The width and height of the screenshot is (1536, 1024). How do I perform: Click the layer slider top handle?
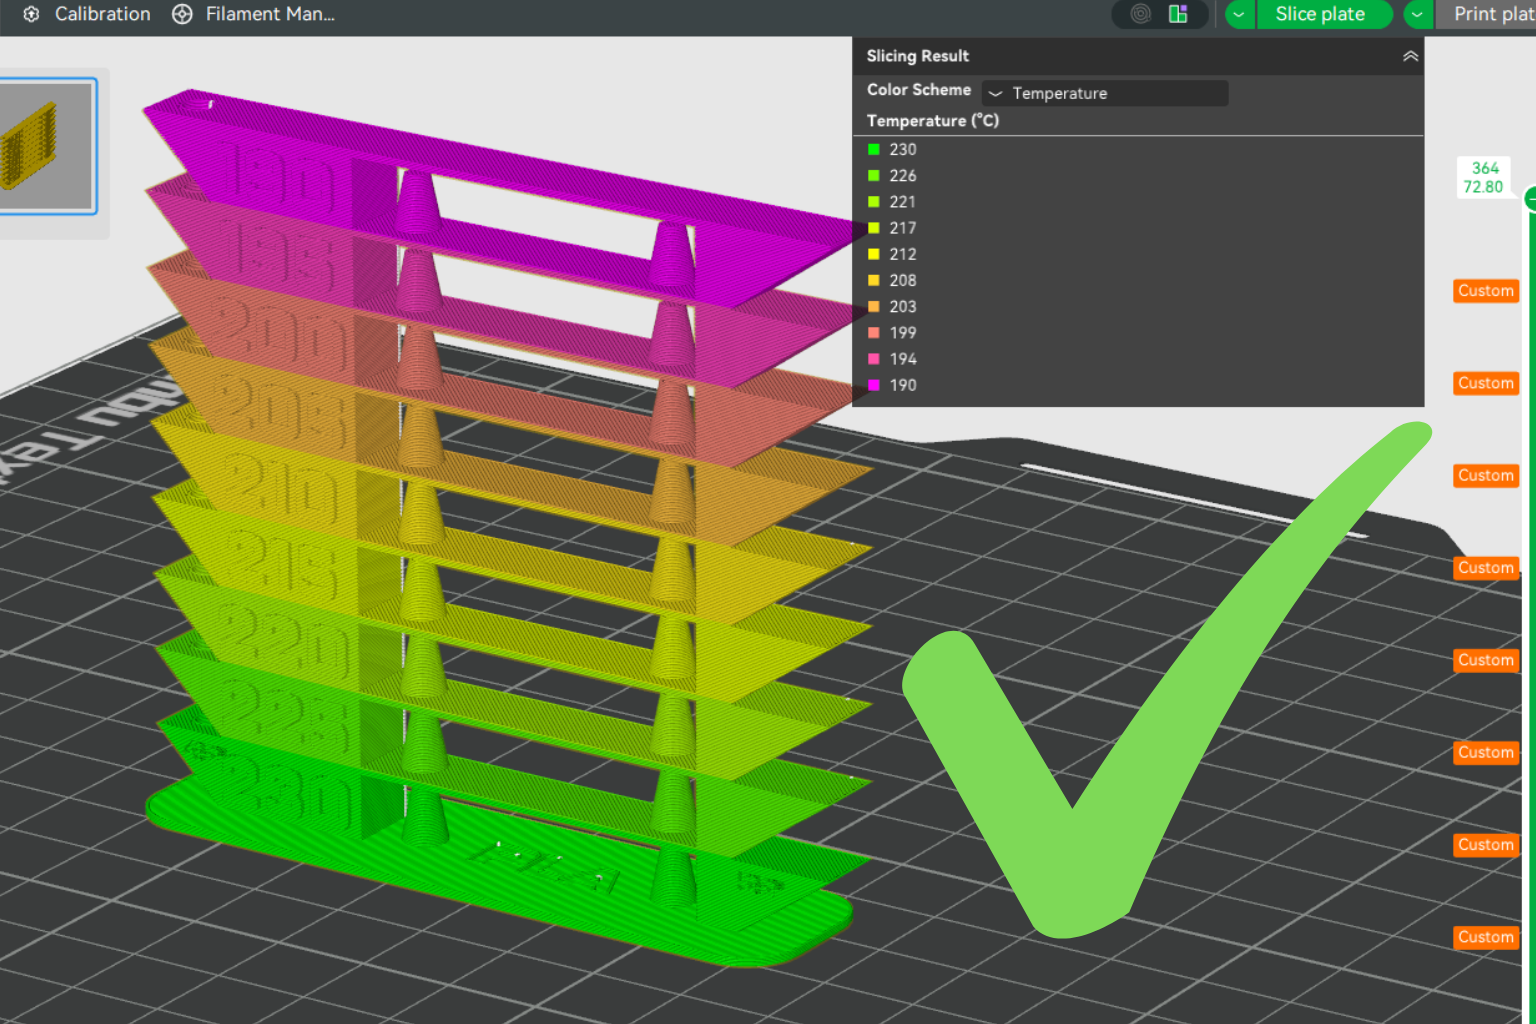point(1531,200)
